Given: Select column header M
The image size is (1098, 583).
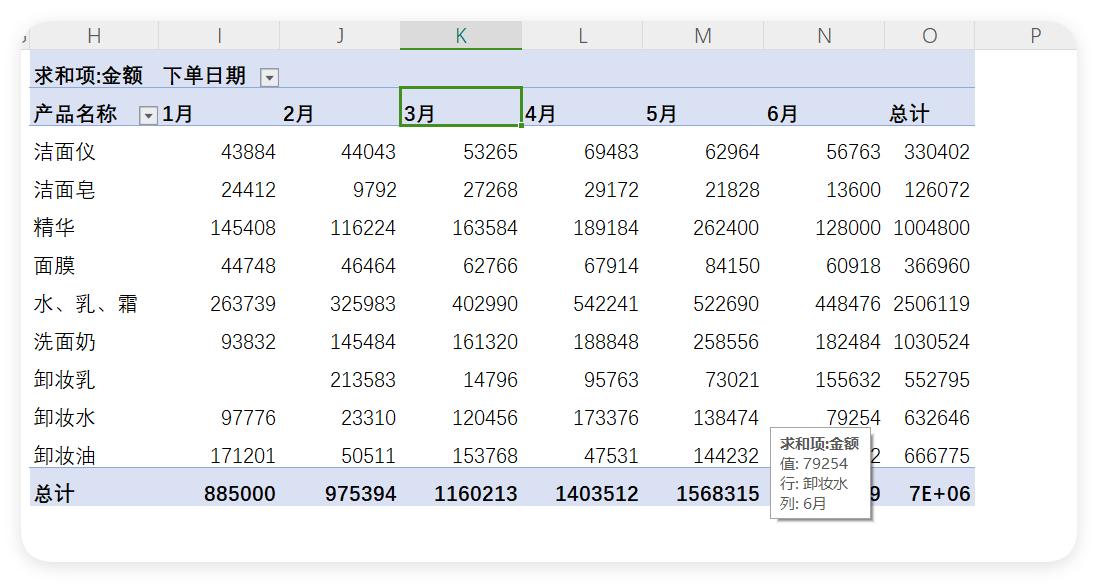Looking at the screenshot, I should [x=703, y=36].
